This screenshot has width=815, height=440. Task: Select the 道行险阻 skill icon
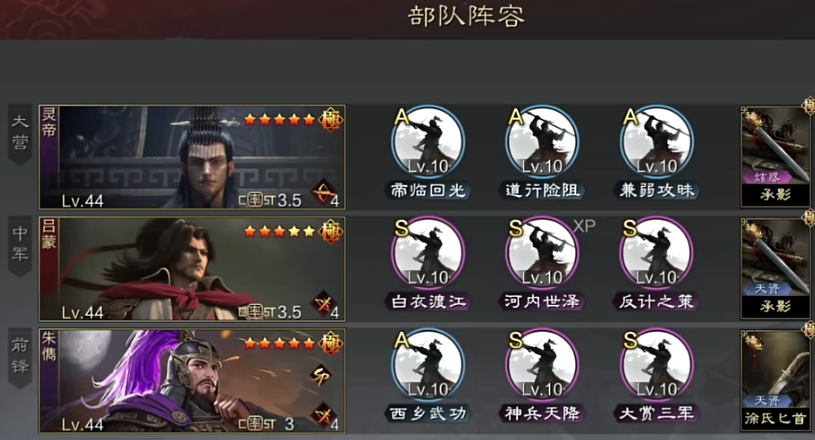[542, 142]
